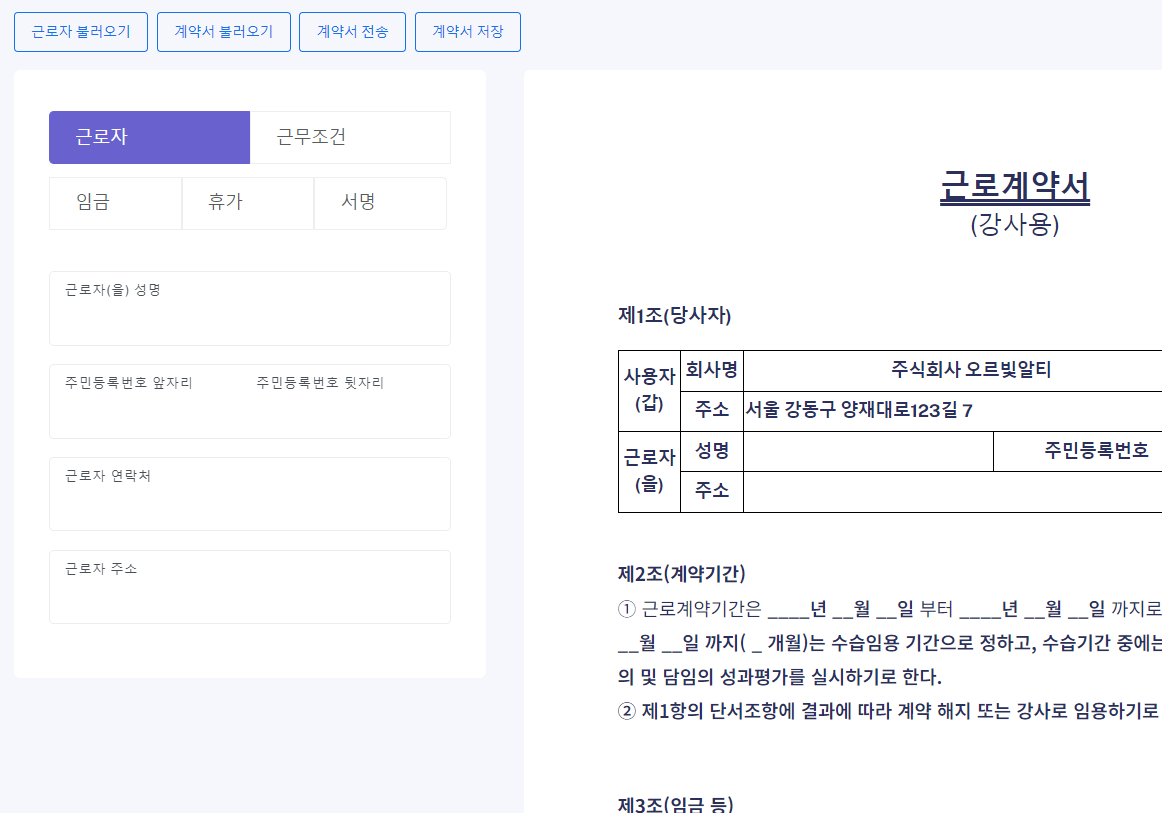Save the contract via 계약서 저장
The width and height of the screenshot is (1162, 813).
[467, 32]
